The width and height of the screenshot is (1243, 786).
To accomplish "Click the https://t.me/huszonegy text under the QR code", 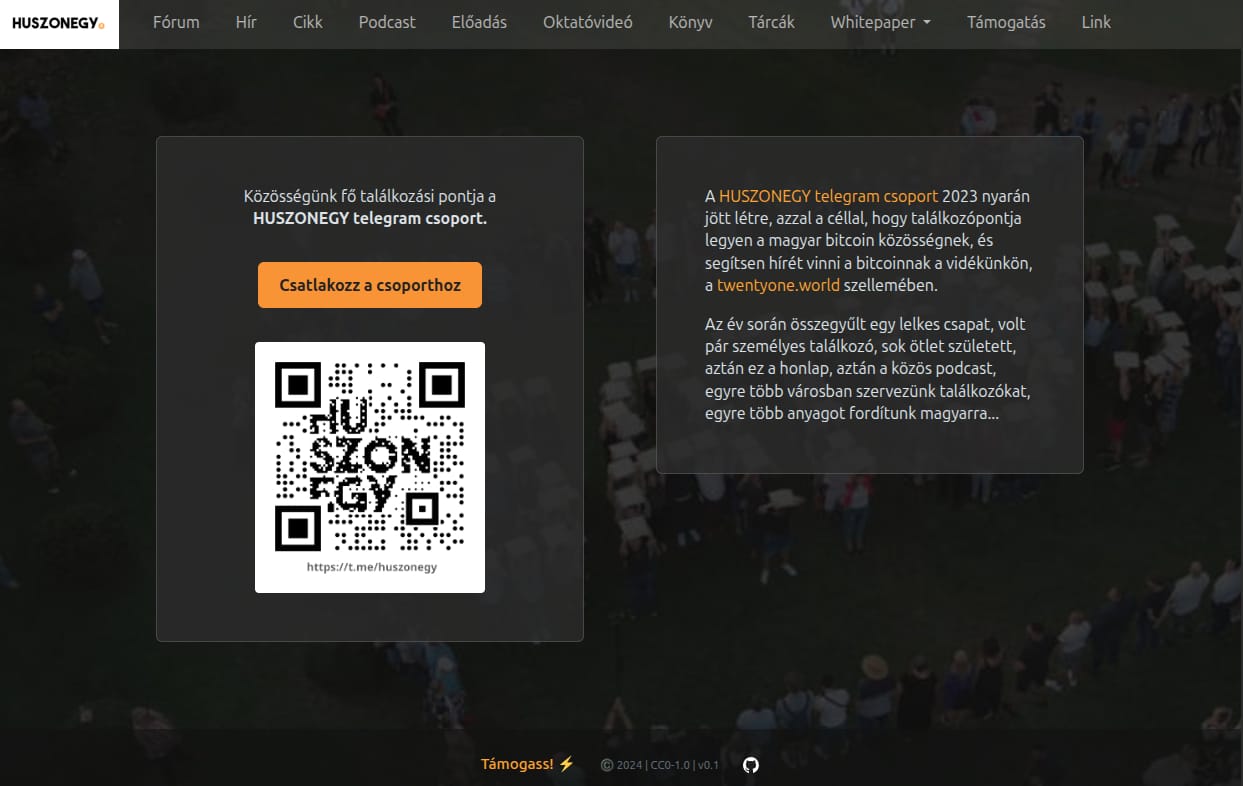I will [x=372, y=566].
